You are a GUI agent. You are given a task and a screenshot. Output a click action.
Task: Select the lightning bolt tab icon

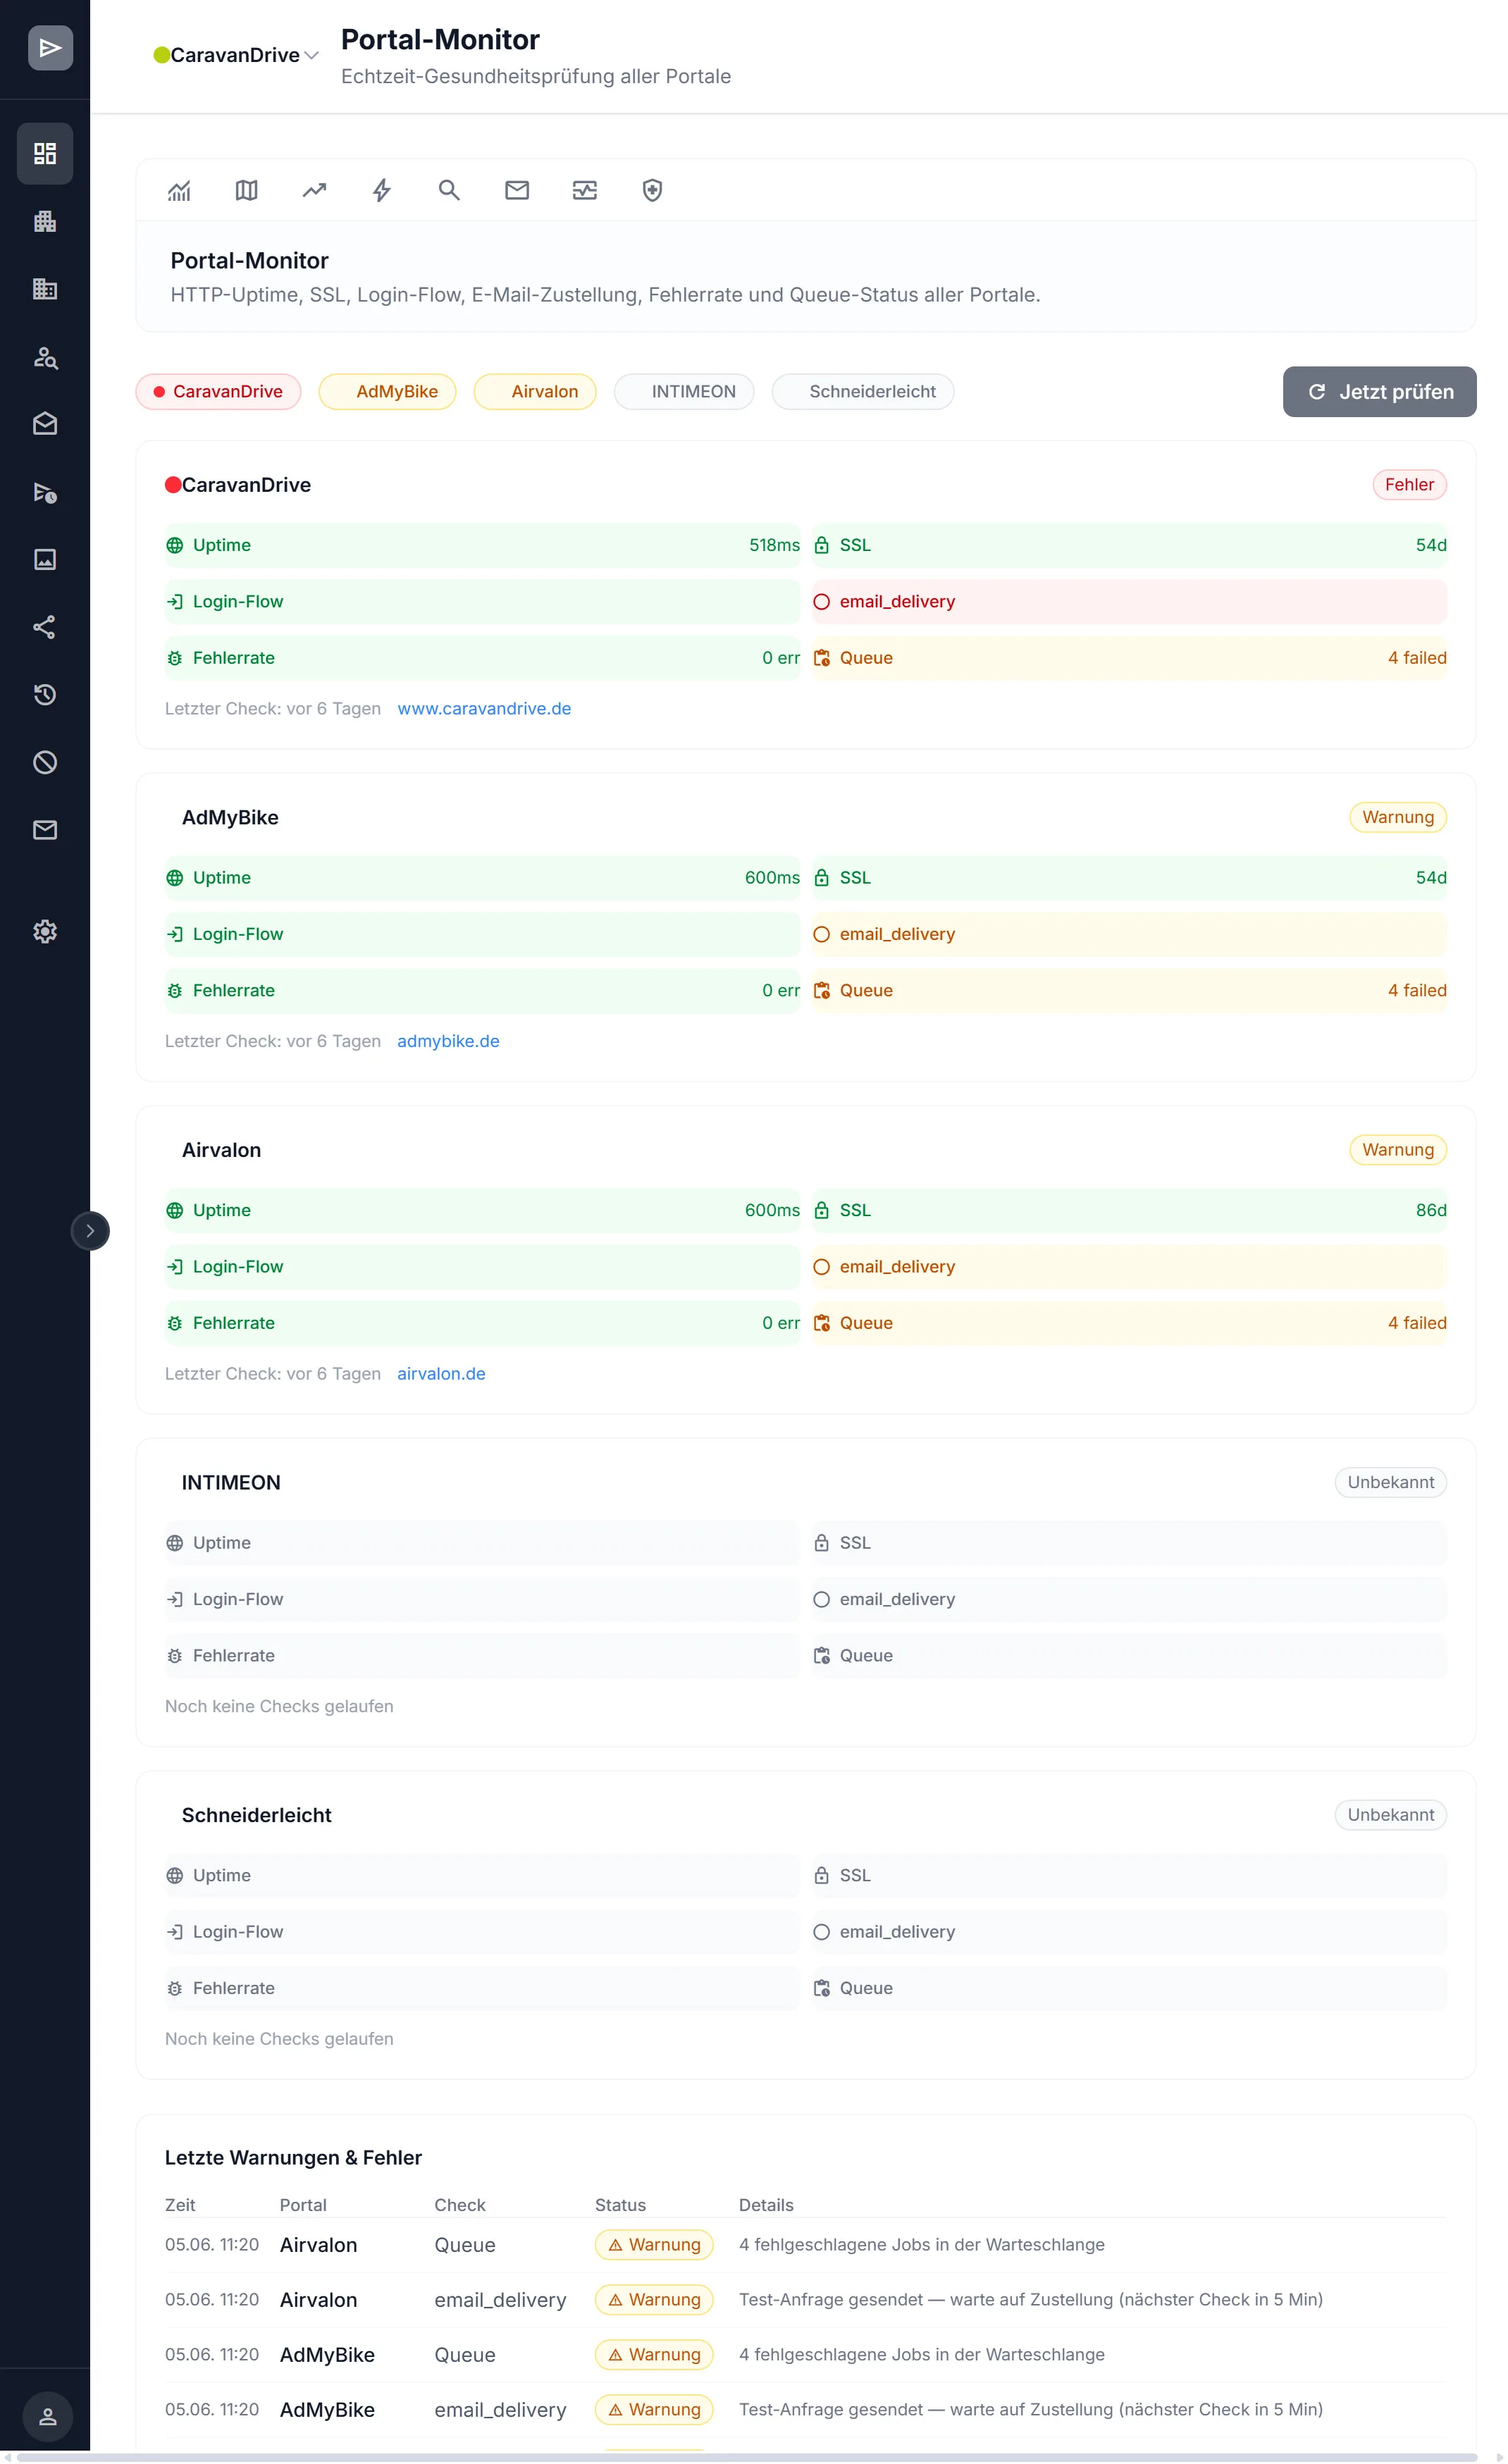382,190
